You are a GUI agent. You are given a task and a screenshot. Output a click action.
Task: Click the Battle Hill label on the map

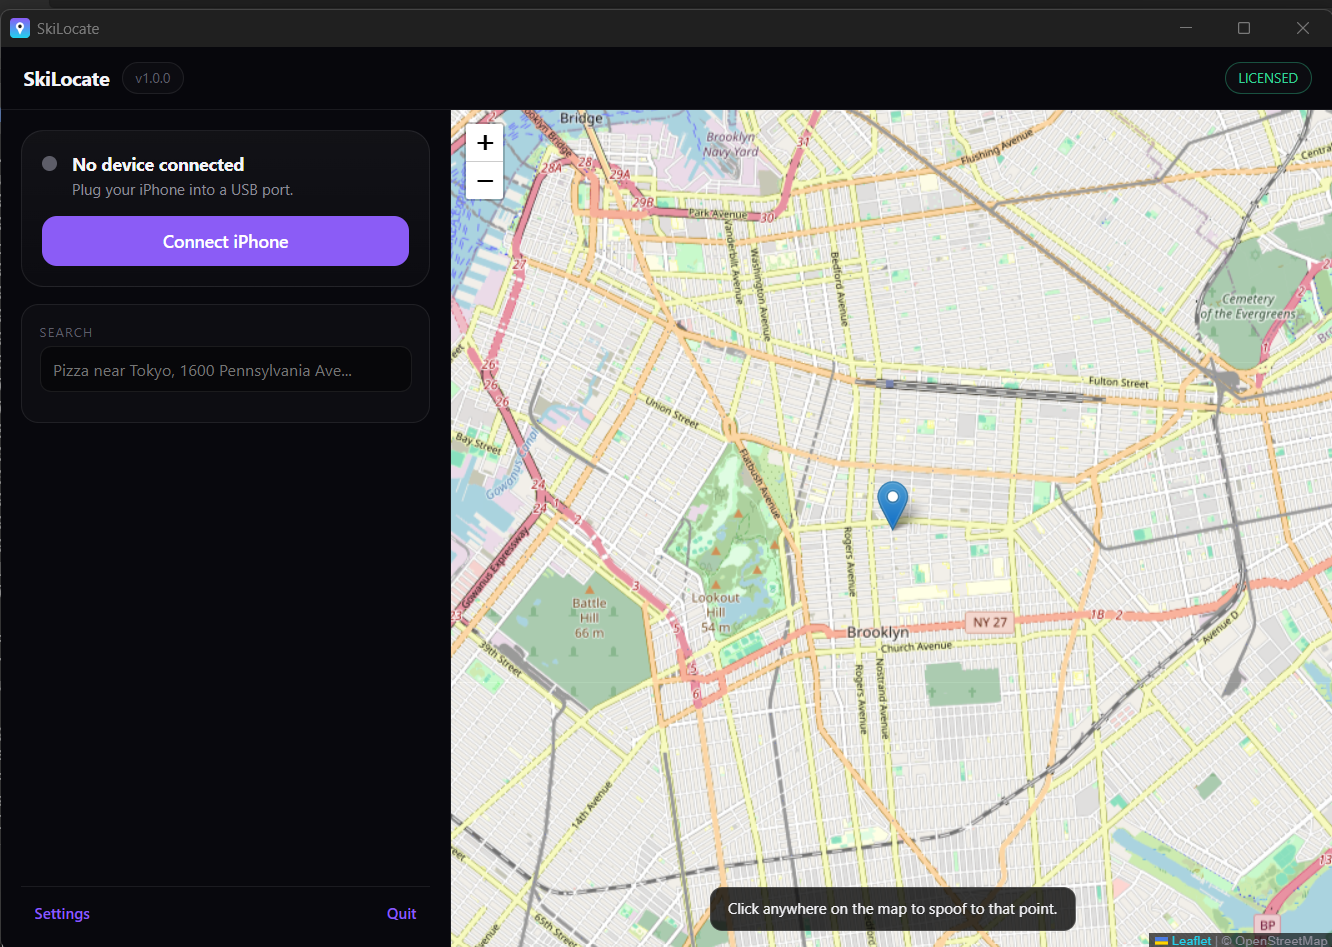click(x=589, y=618)
